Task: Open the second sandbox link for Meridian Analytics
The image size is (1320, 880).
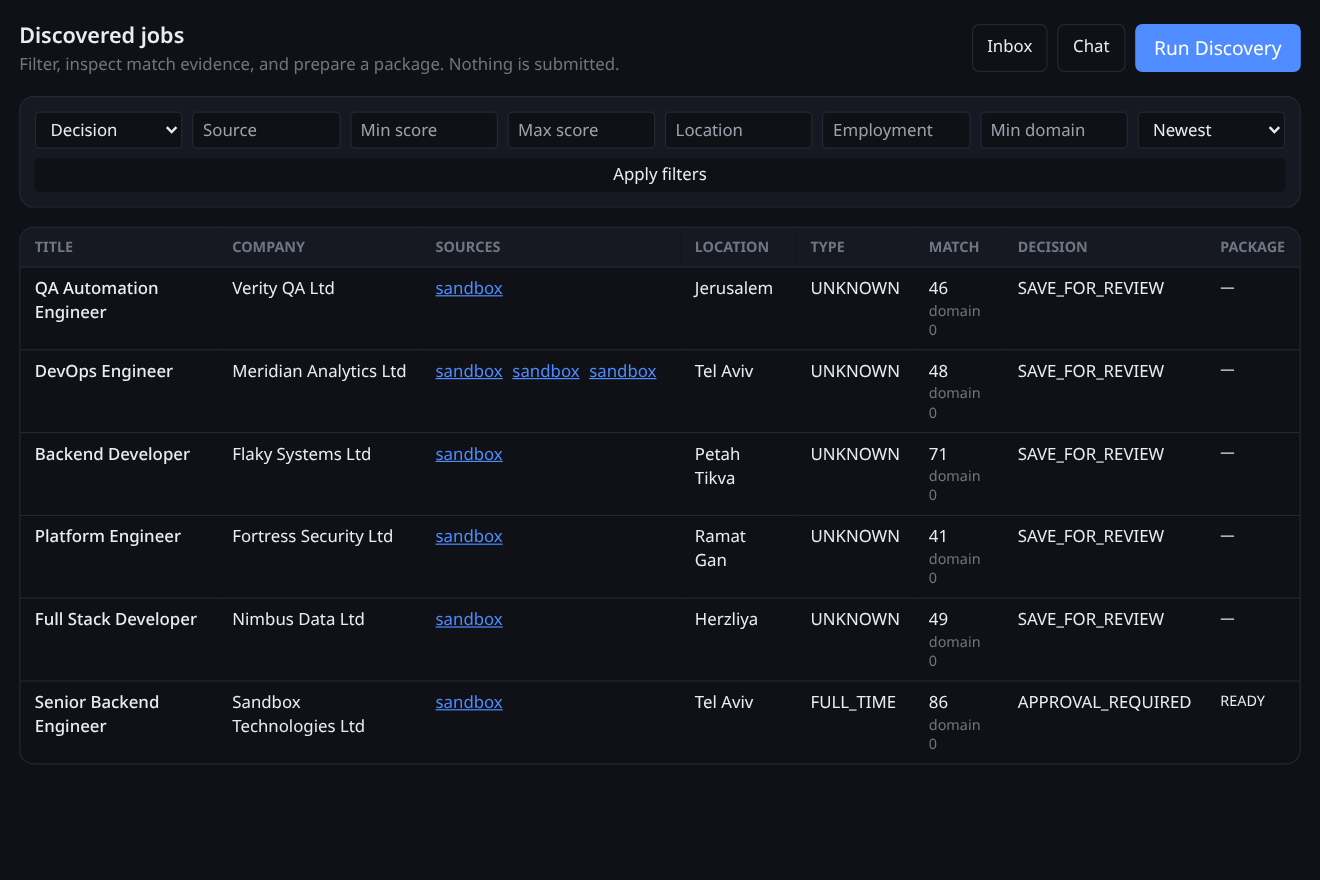Action: (x=546, y=371)
